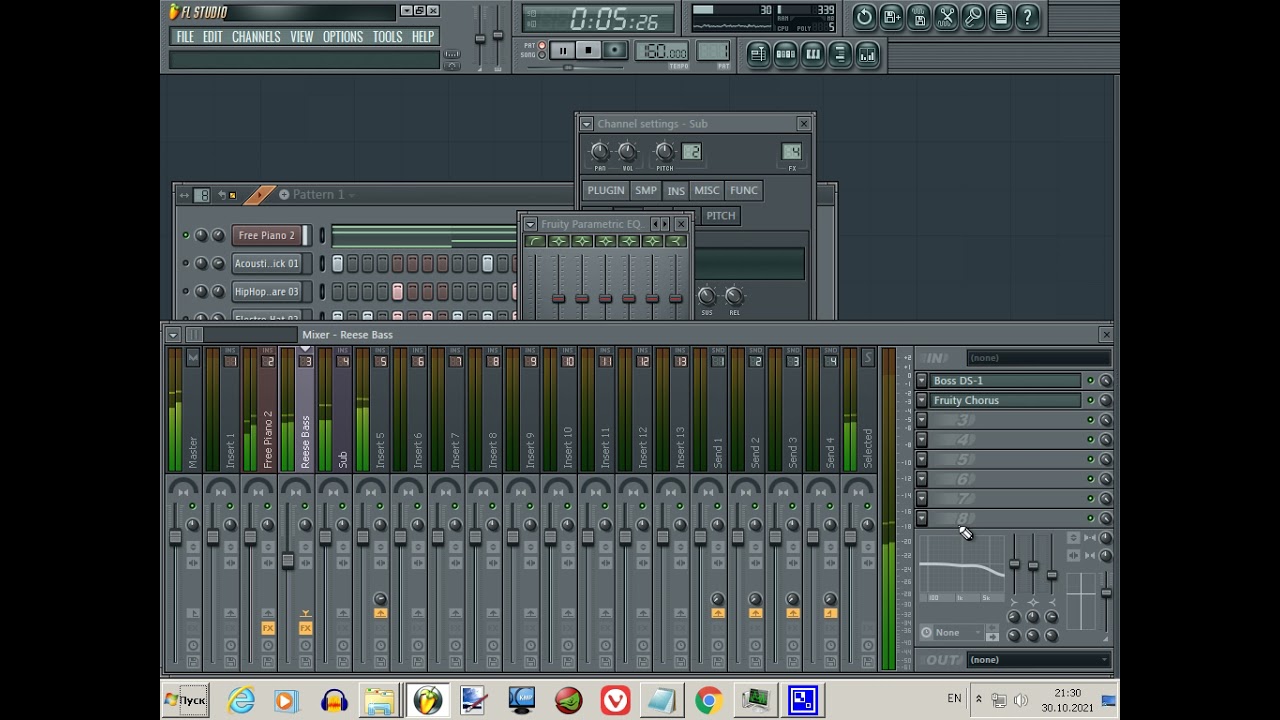Viewport: 1280px width, 720px height.
Task: Click the tempo display value
Action: pos(663,52)
